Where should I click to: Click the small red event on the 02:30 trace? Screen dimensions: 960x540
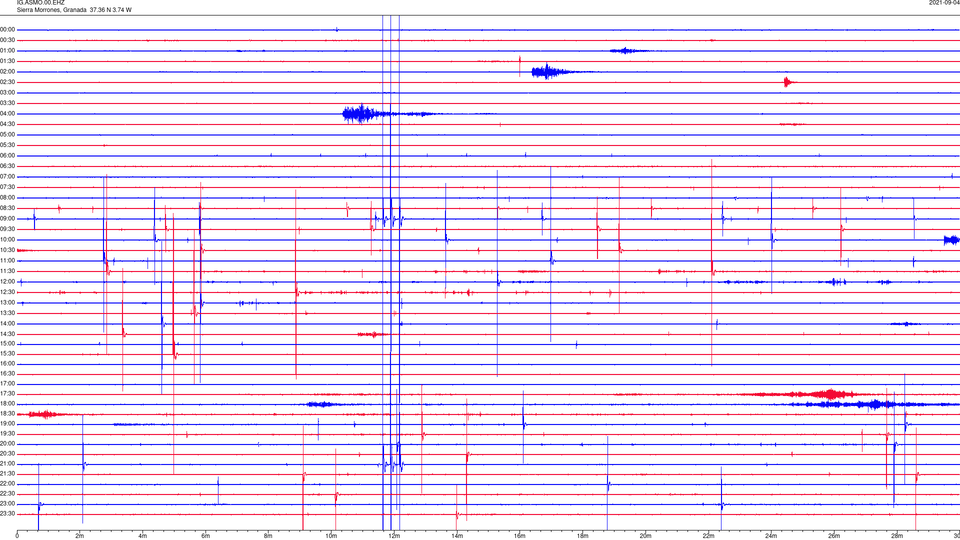(789, 81)
